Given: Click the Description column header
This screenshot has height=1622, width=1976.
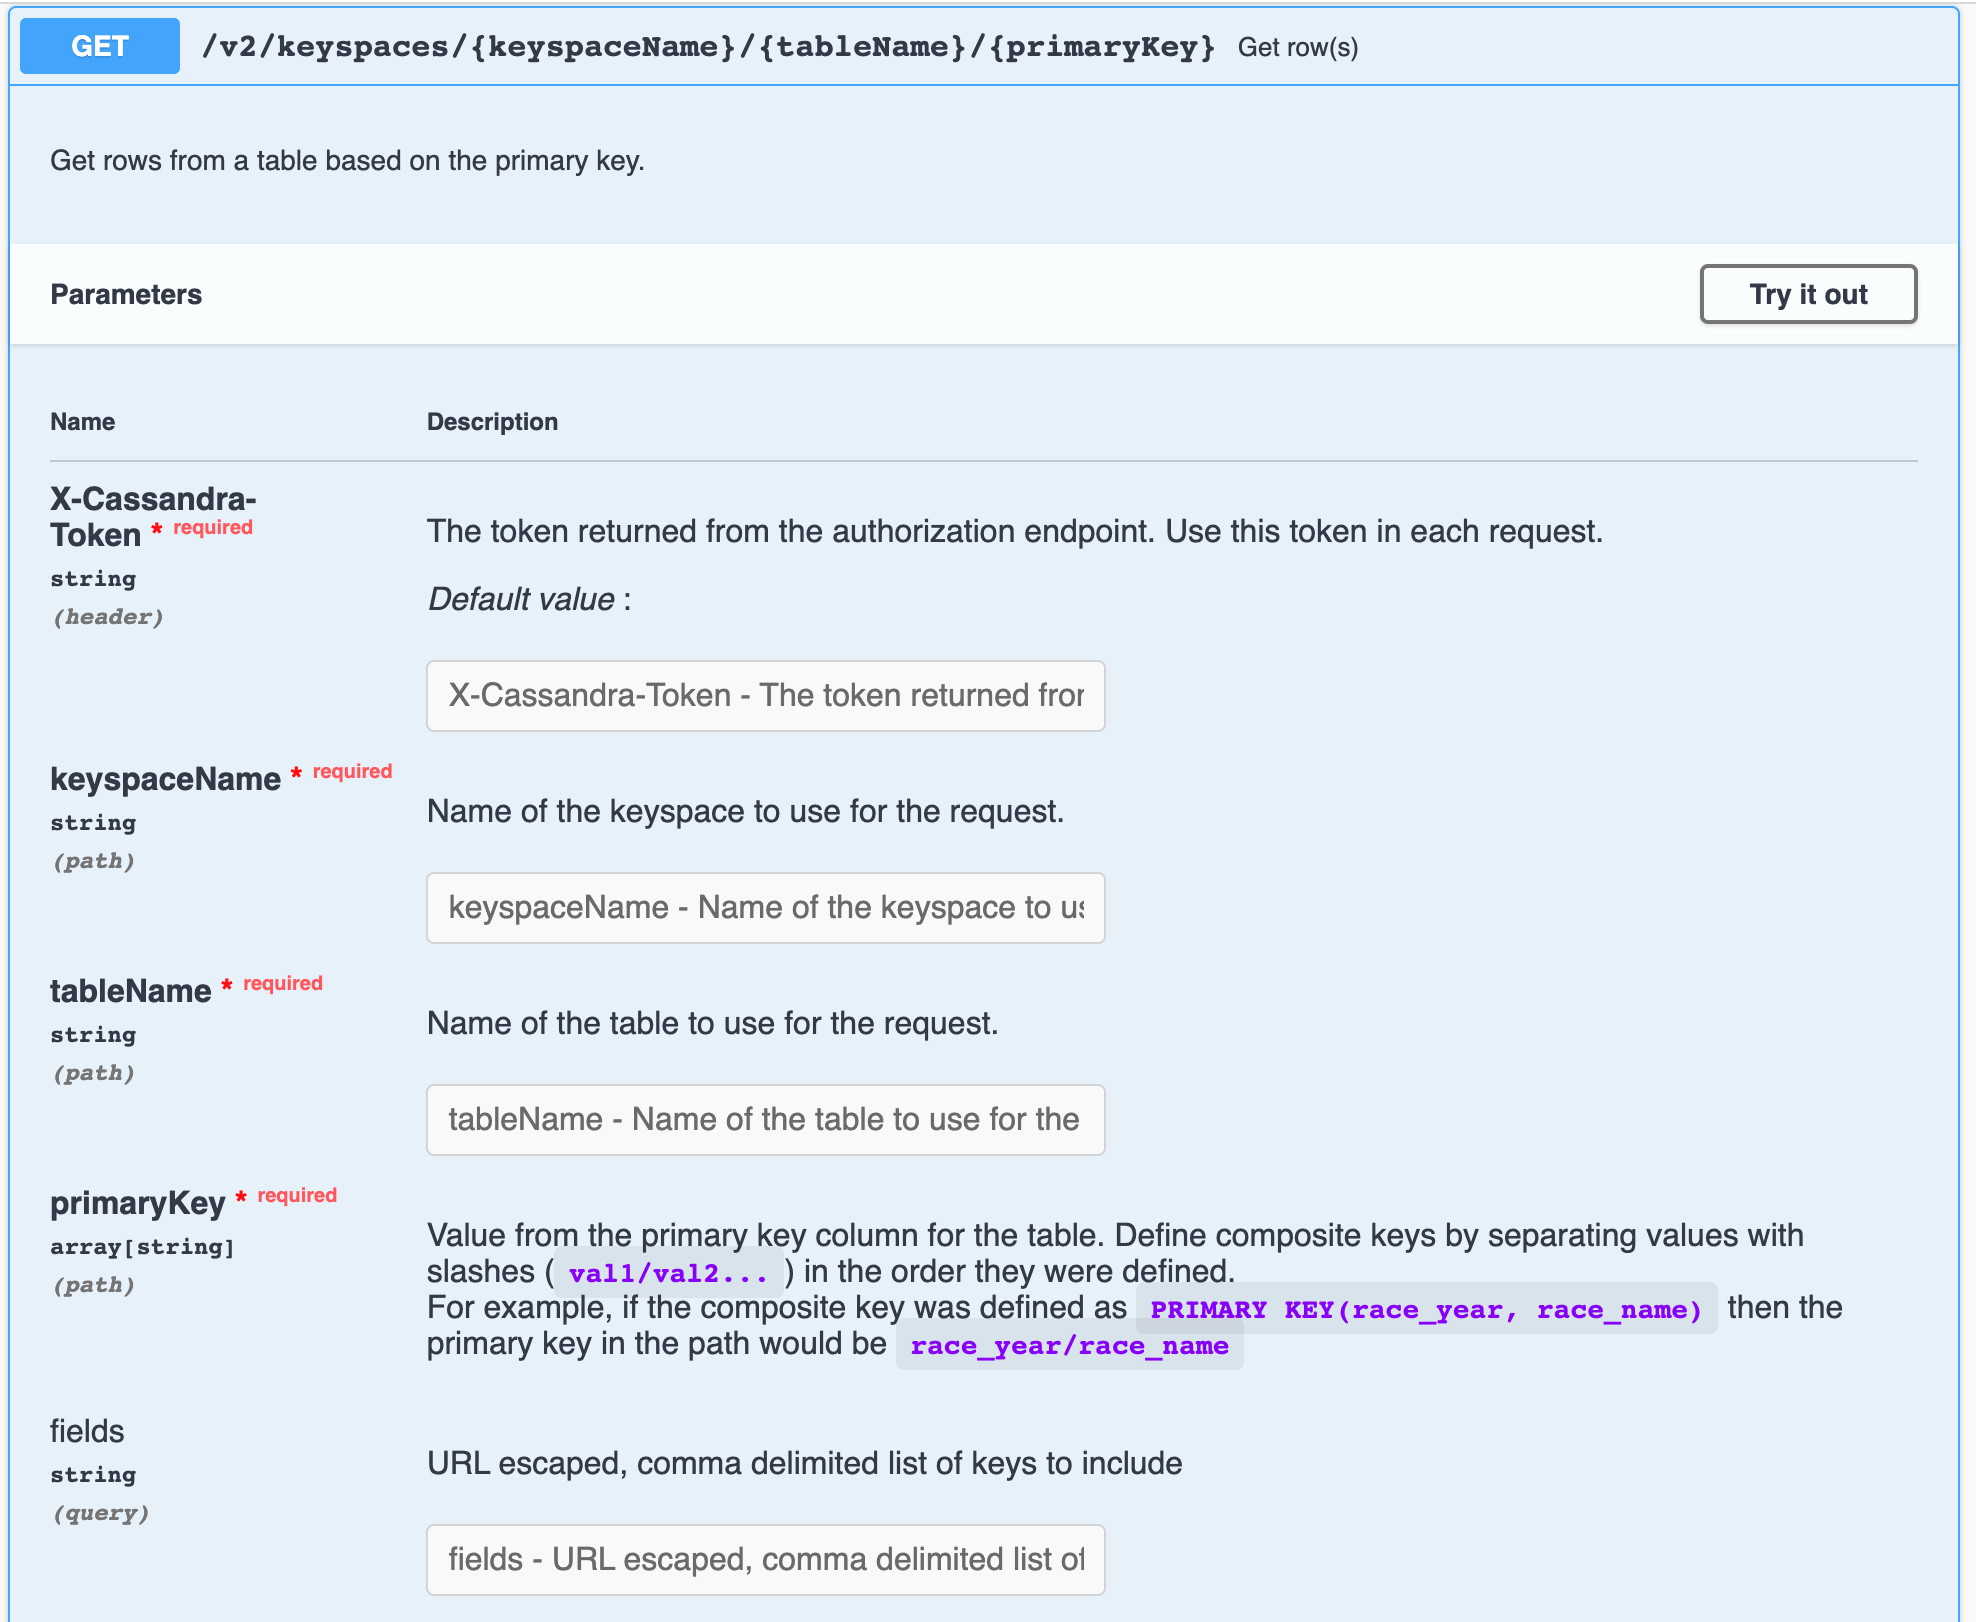Looking at the screenshot, I should (x=492, y=421).
